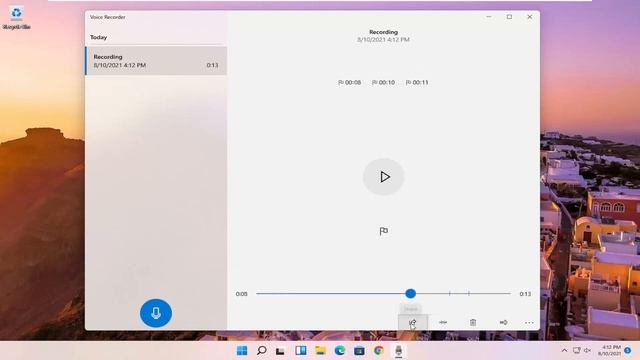Select the Recycle Bin desktop icon
640x360 pixels.
(16, 18)
